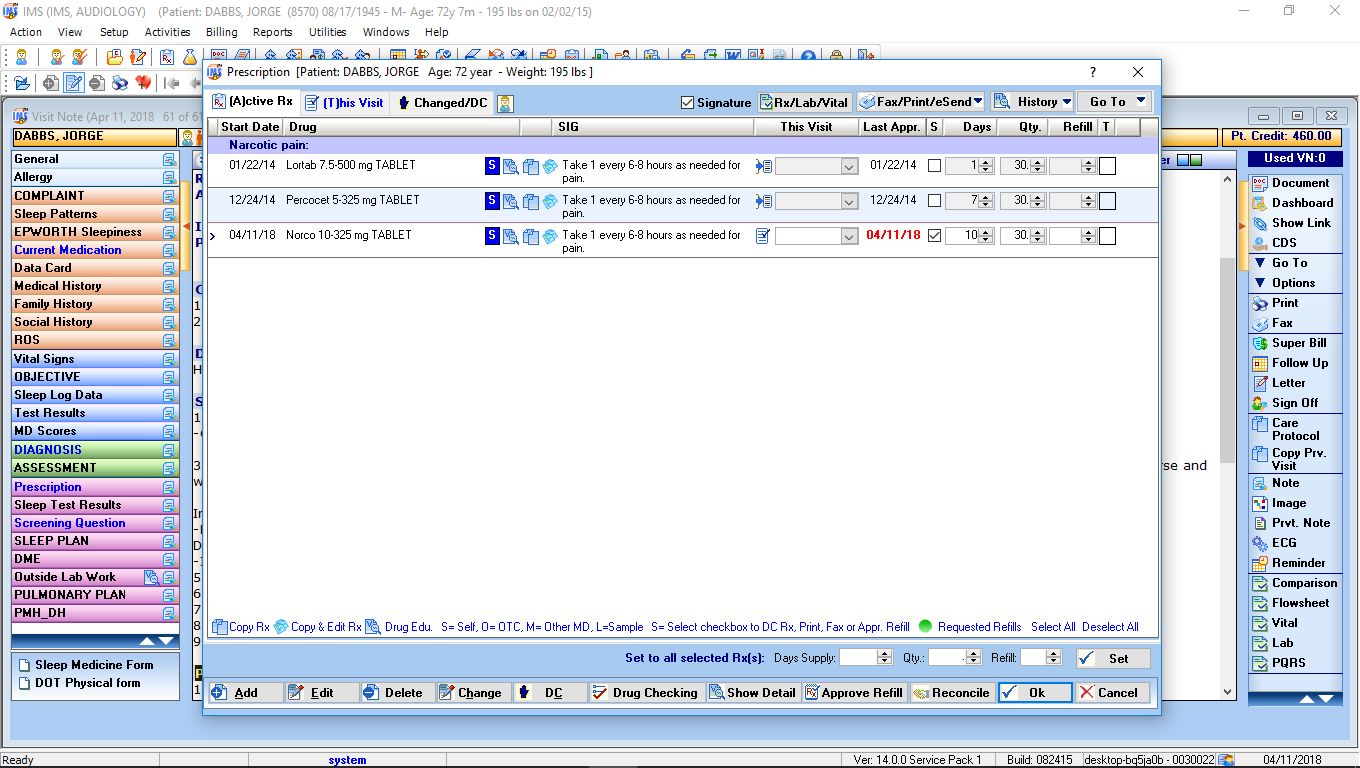This screenshot has width=1360, height=768.
Task: Open This Visit dropdown for Lortab
Action: tap(849, 167)
